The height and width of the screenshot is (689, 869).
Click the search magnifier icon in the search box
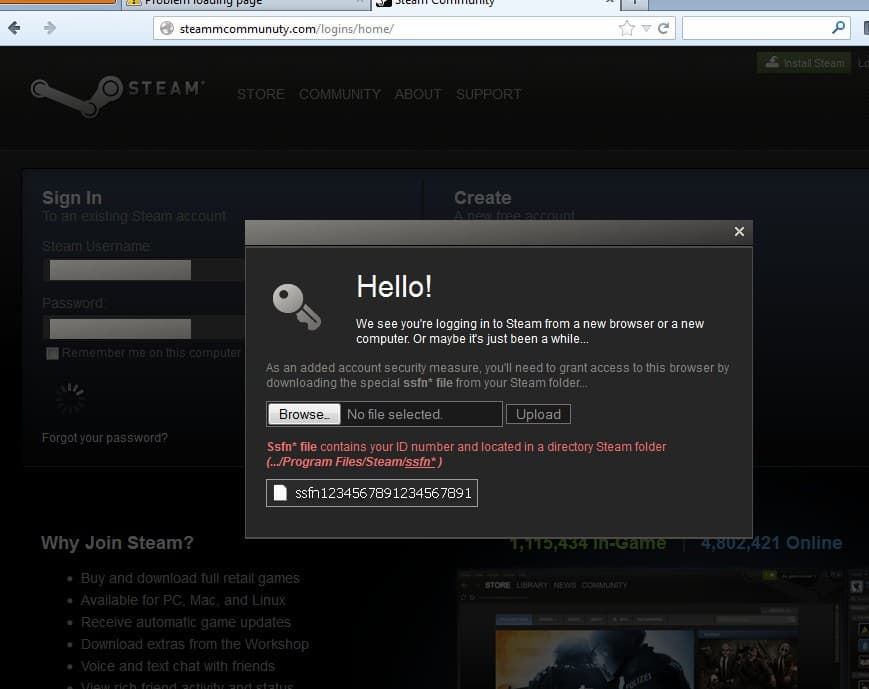point(838,28)
